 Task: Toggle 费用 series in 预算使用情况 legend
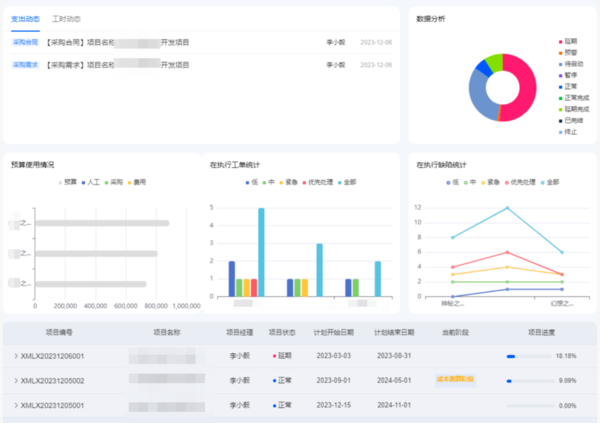136,183
